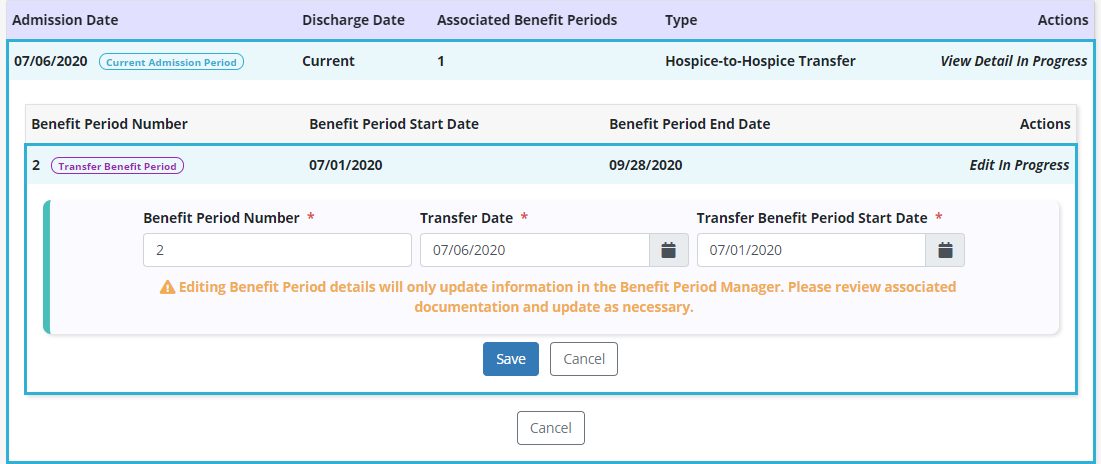The width and height of the screenshot is (1101, 464).
Task: Select the Hospice-to-Hospice Transfer type cell
Action: 760,61
